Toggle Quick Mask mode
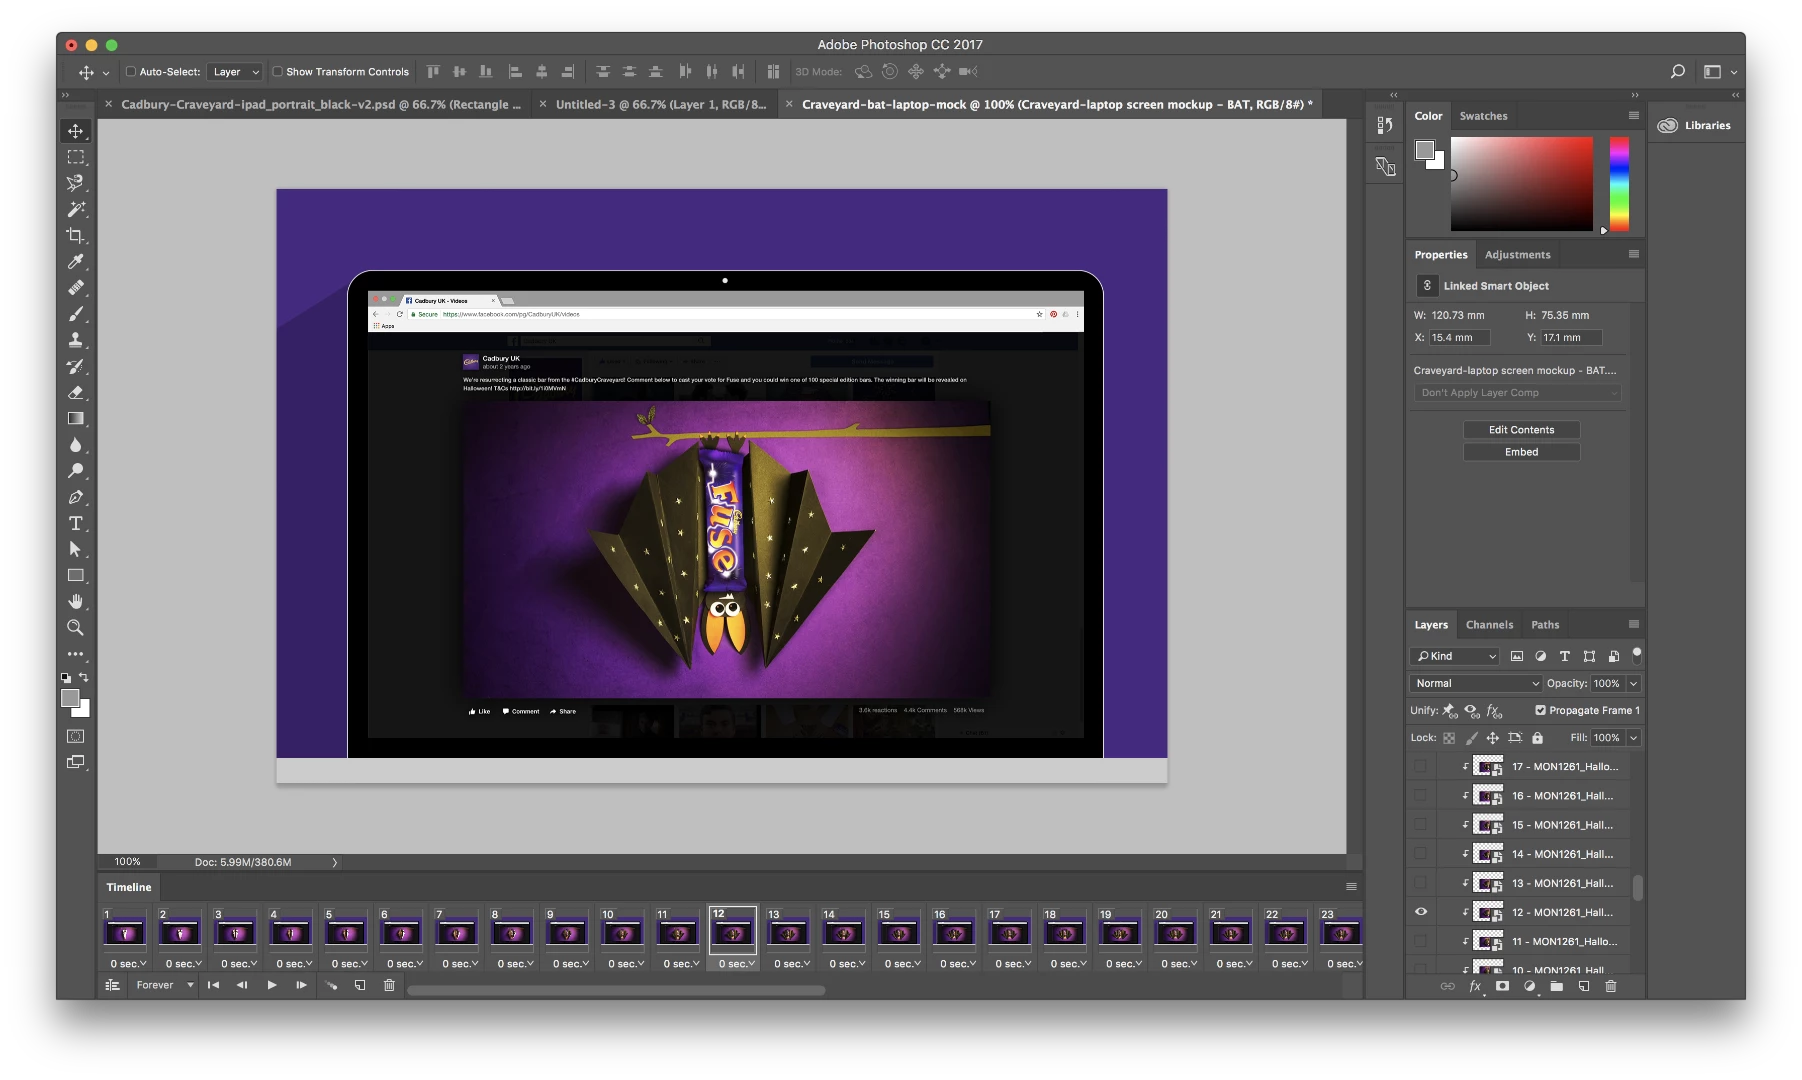This screenshot has height=1080, width=1802. coord(75,736)
